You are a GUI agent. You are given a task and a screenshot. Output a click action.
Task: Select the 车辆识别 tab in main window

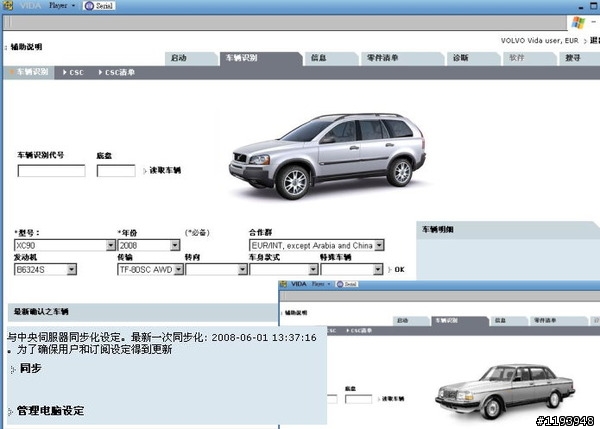[260, 58]
